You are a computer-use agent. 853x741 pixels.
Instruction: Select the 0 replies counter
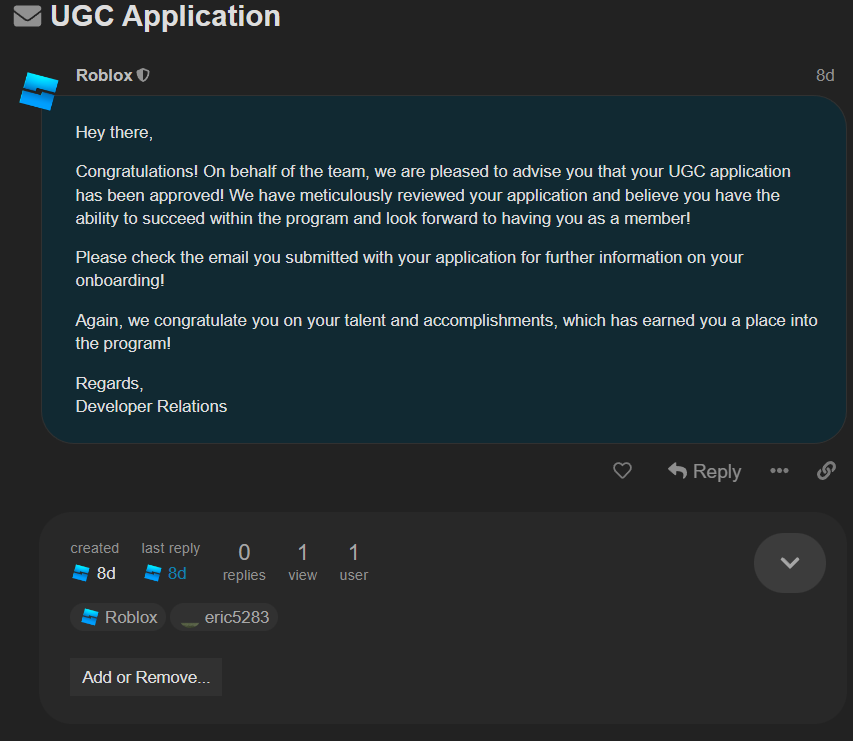(x=244, y=562)
